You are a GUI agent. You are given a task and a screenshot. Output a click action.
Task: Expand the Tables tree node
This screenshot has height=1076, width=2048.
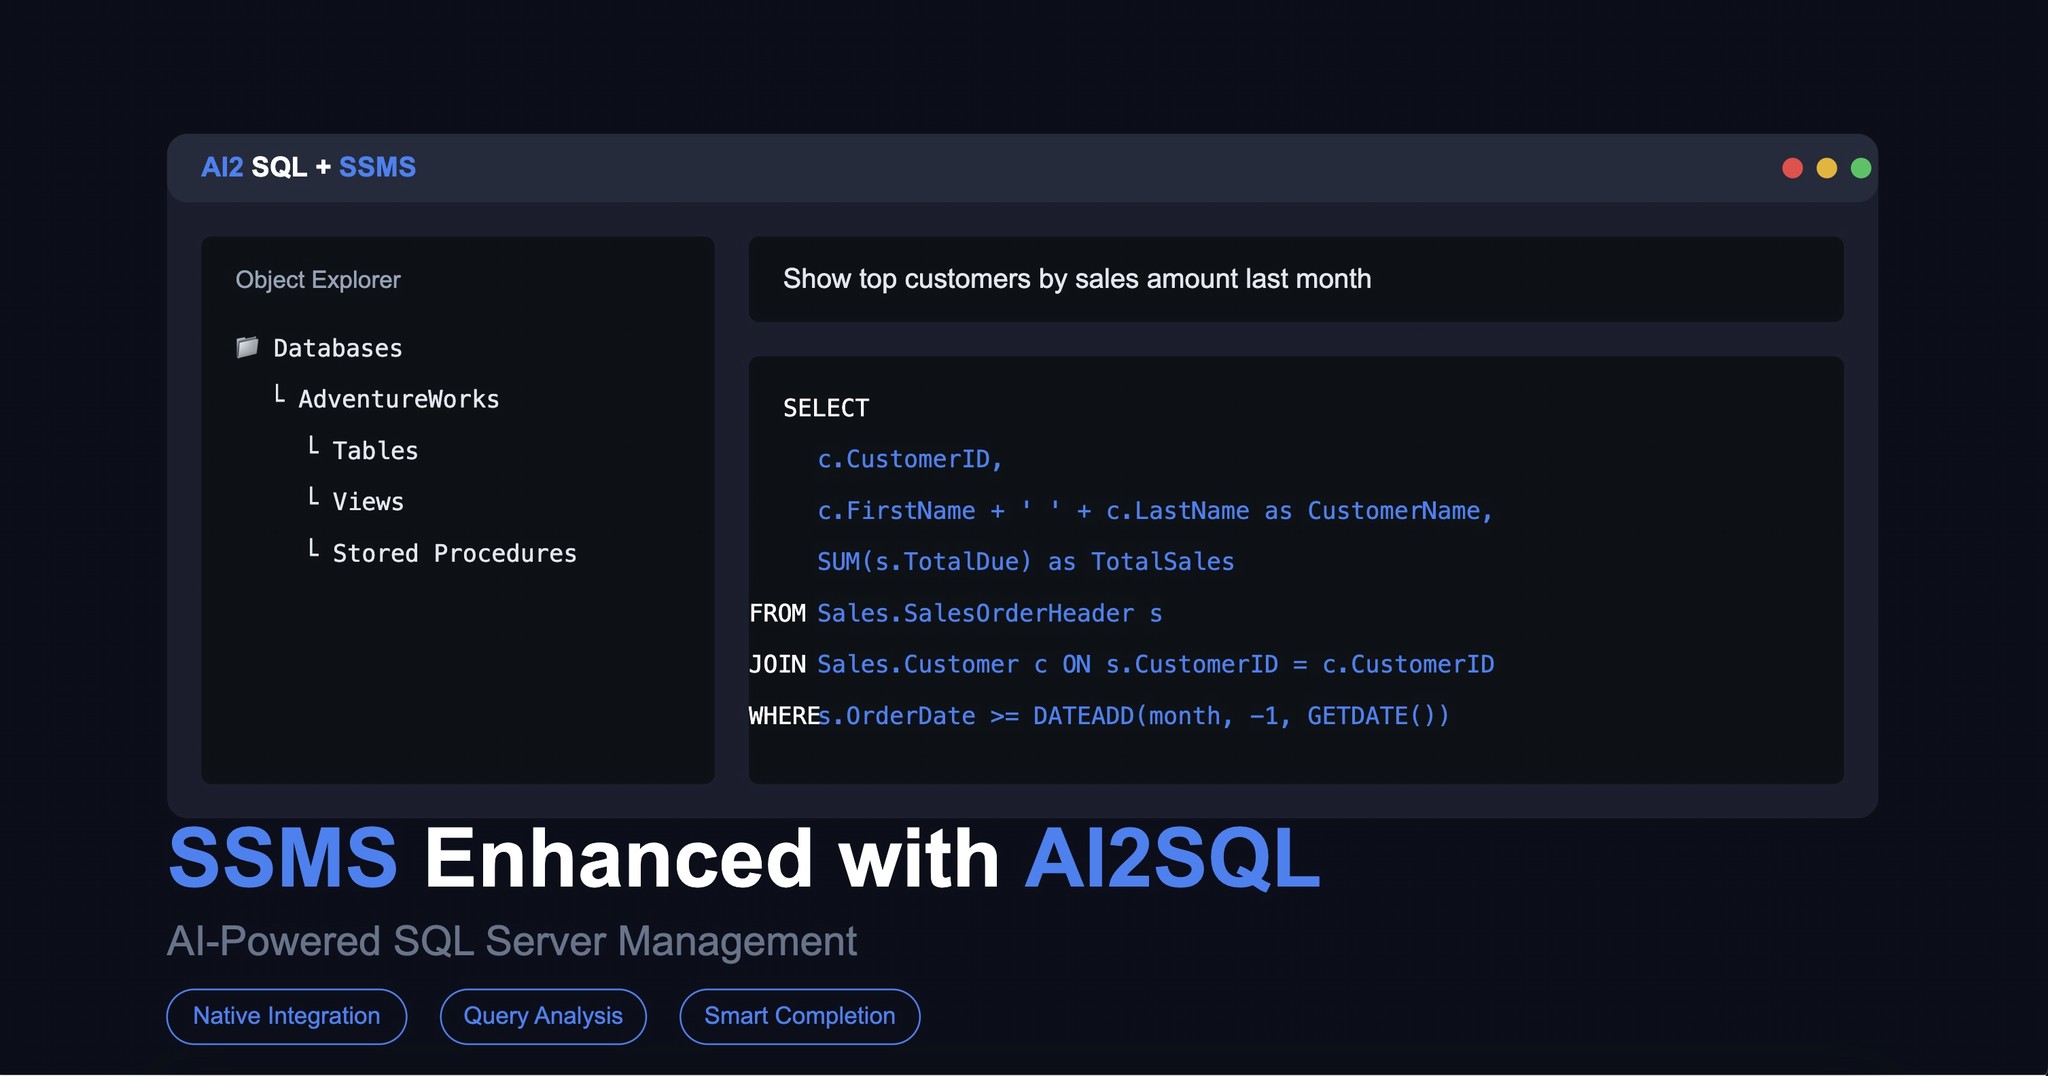(x=375, y=450)
